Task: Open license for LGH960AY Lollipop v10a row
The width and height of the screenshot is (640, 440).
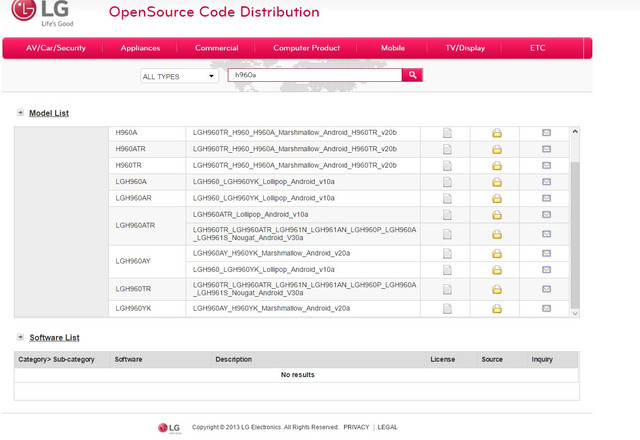Action: pyautogui.click(x=447, y=270)
